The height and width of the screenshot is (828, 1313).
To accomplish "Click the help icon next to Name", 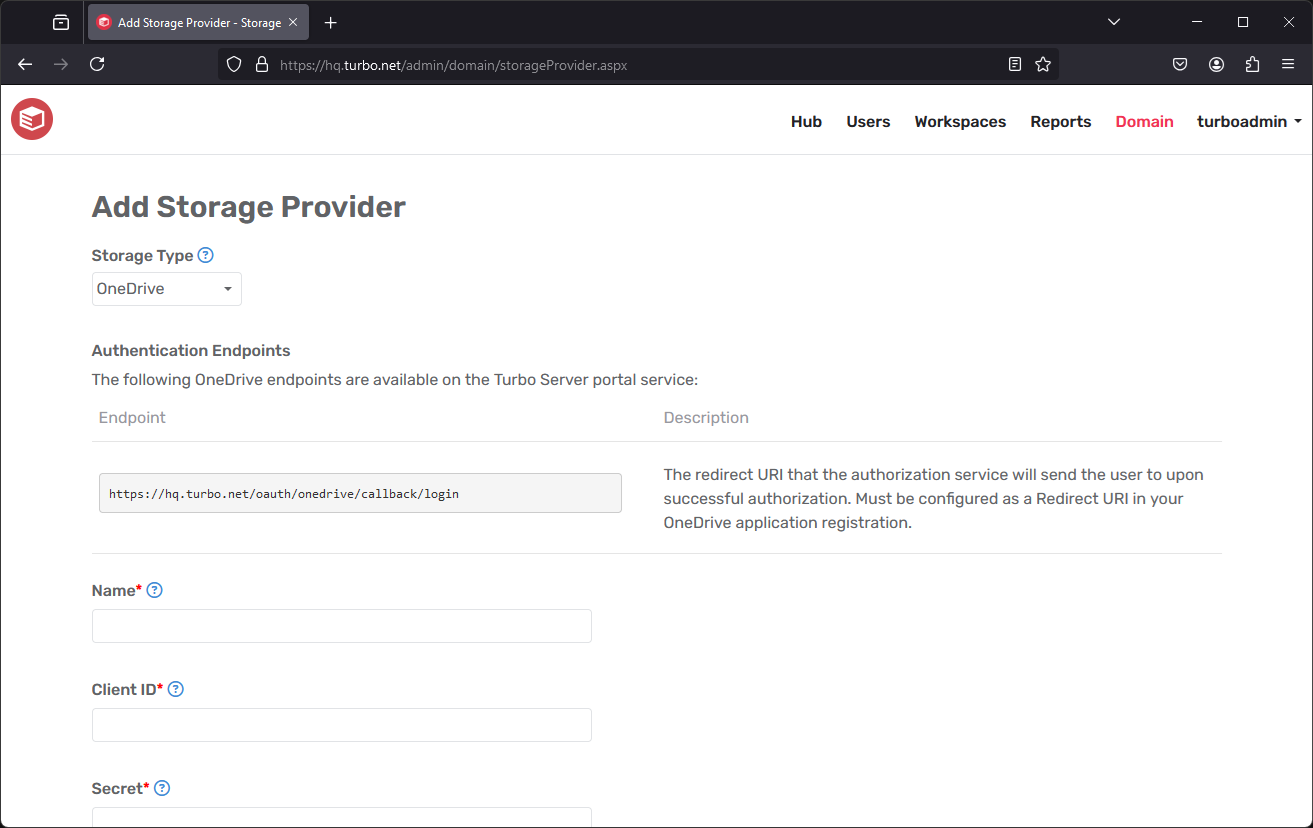I will pyautogui.click(x=154, y=590).
